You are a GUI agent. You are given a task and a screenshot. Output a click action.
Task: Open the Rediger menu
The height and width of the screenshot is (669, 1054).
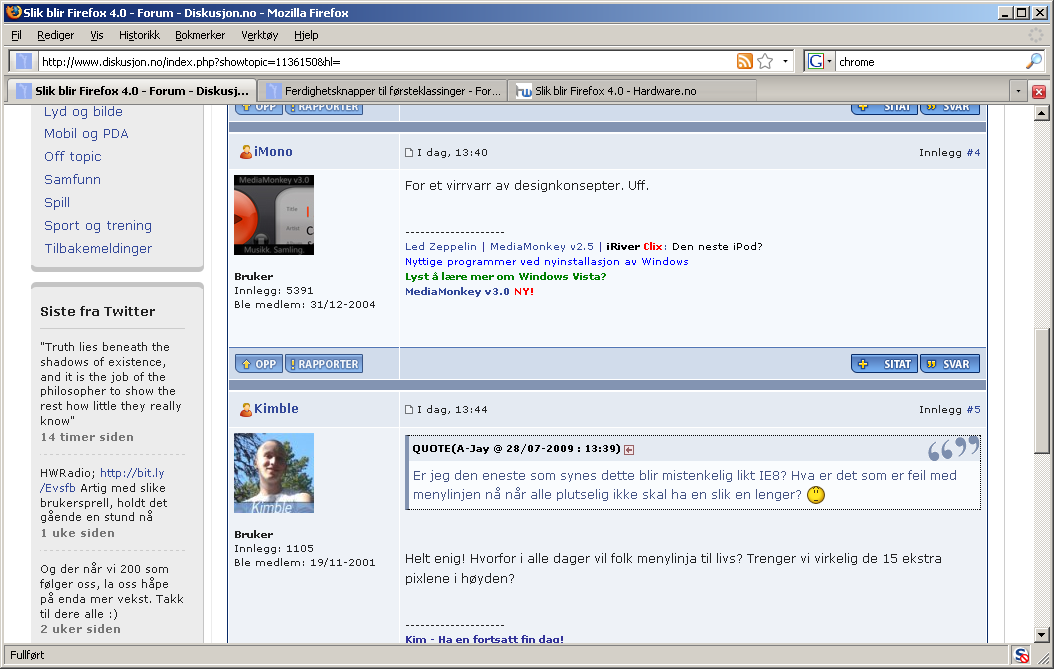(56, 35)
